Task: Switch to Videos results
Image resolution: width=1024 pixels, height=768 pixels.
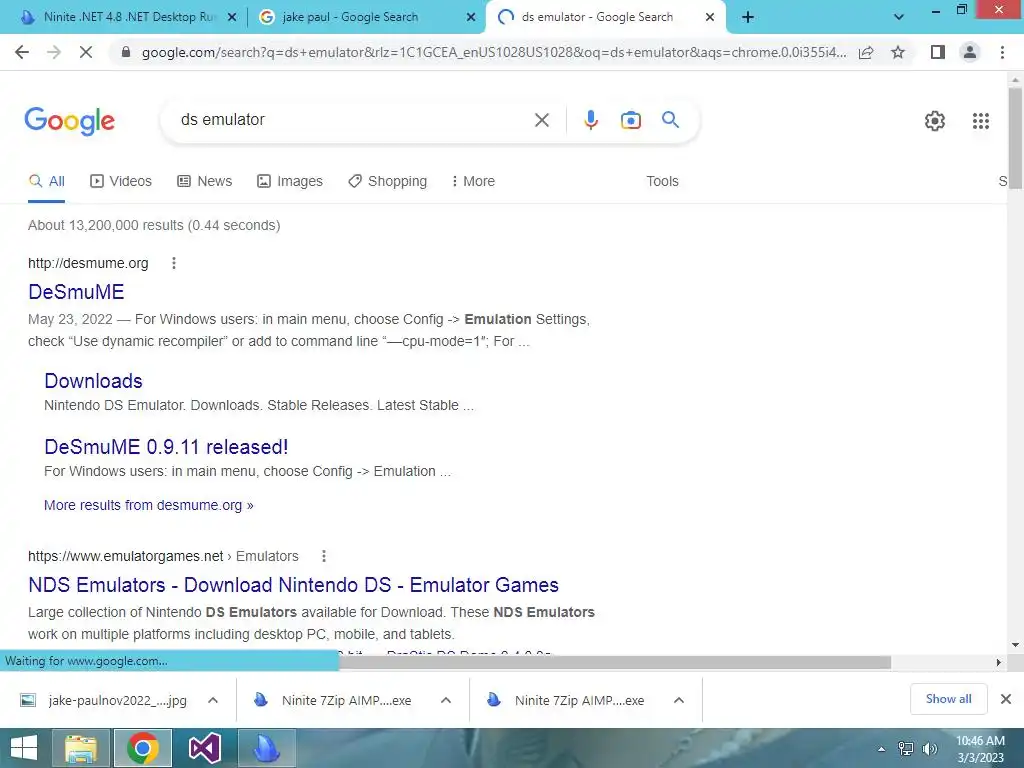Action: [x=121, y=182]
